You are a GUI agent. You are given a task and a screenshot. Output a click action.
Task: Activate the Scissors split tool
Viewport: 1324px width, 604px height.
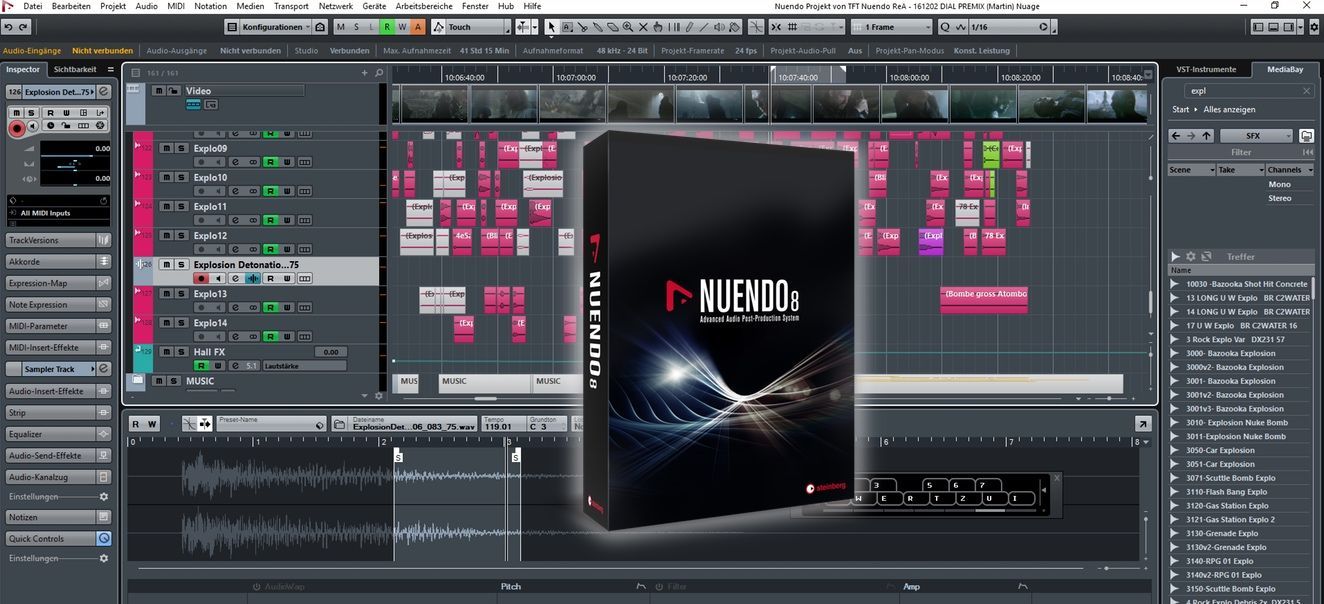[x=584, y=28]
